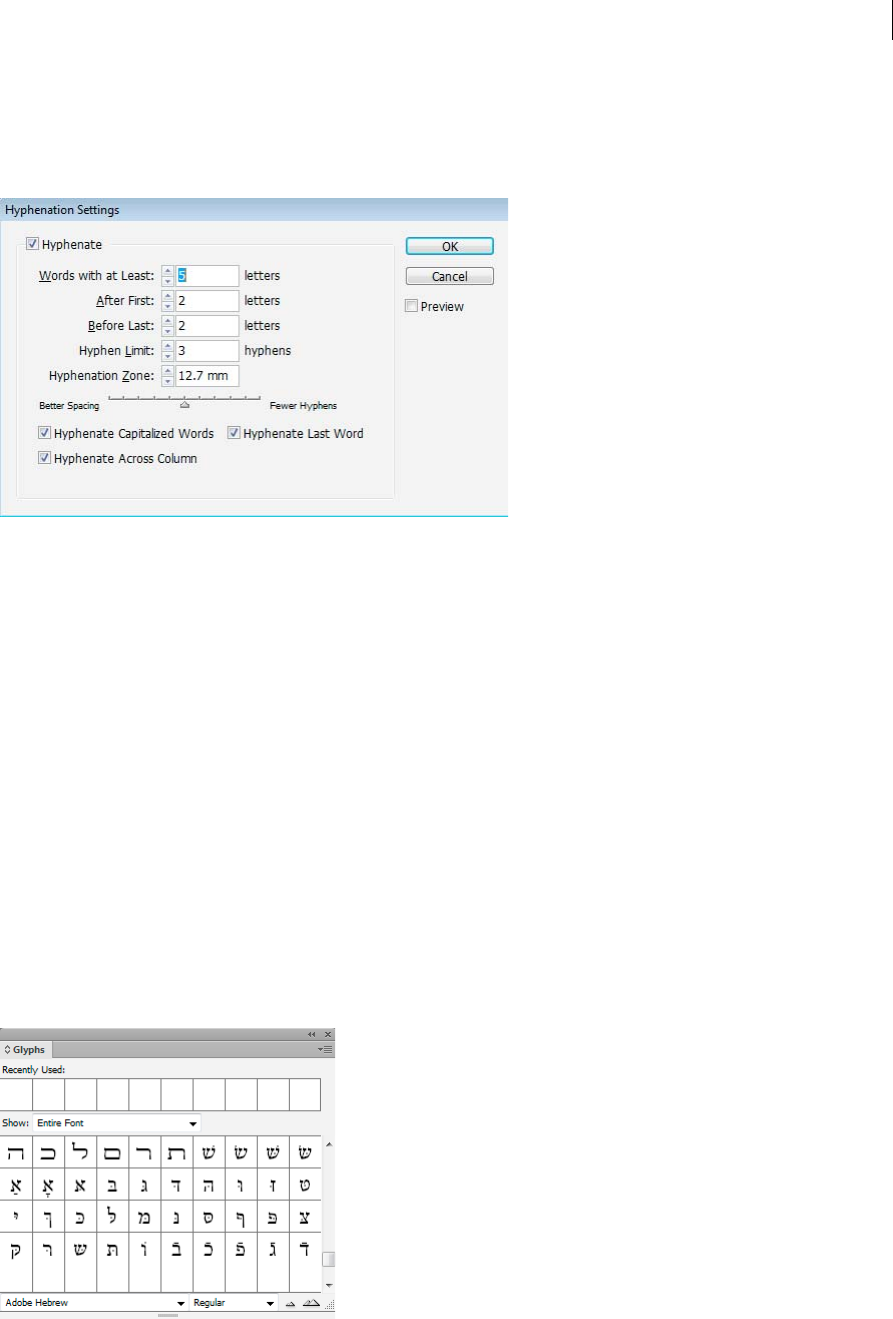
Task: Open the Glyphs panel flyout menu
Action: coord(326,1050)
